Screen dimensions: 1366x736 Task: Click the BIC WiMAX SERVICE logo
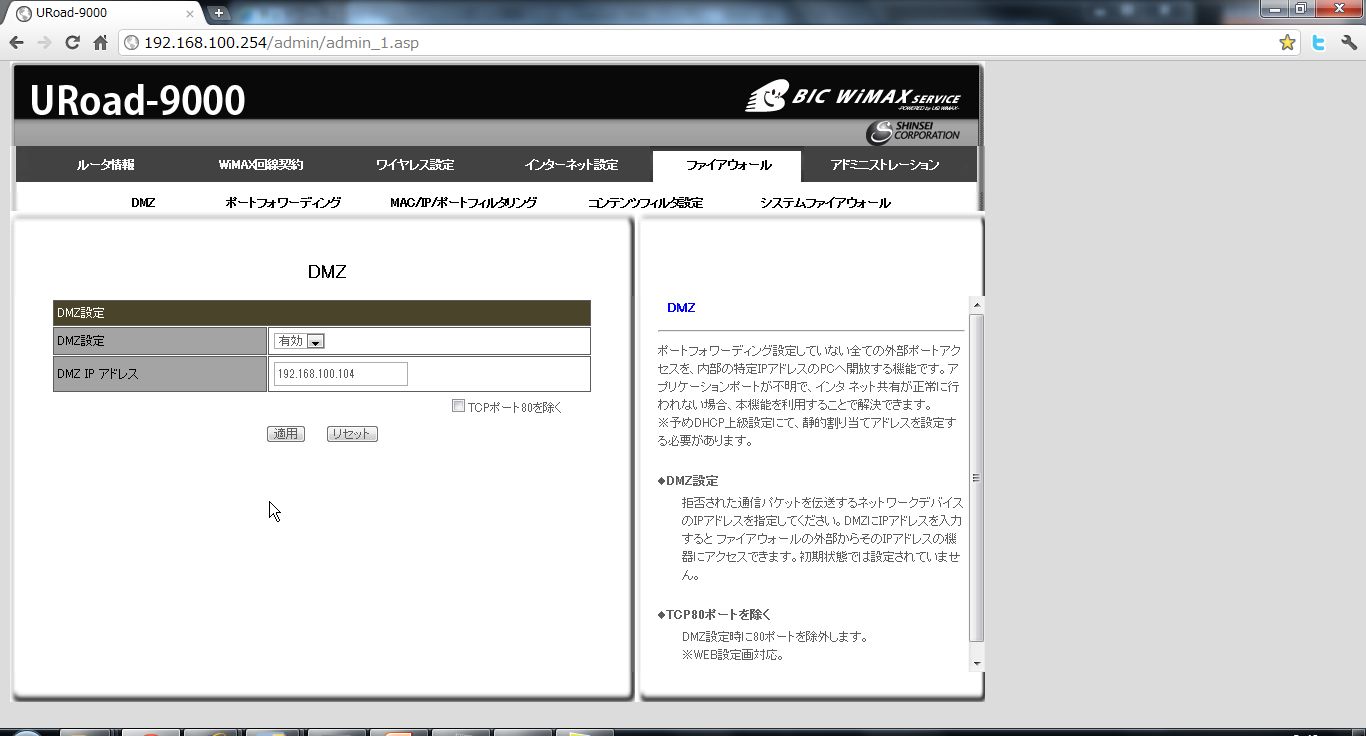(x=853, y=96)
